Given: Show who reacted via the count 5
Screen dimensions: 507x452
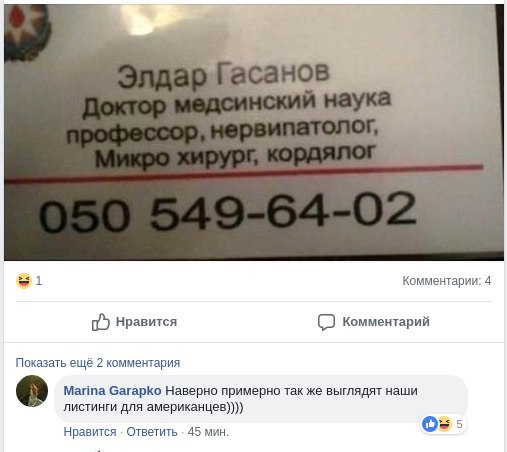Looking at the screenshot, I should coord(459,424).
